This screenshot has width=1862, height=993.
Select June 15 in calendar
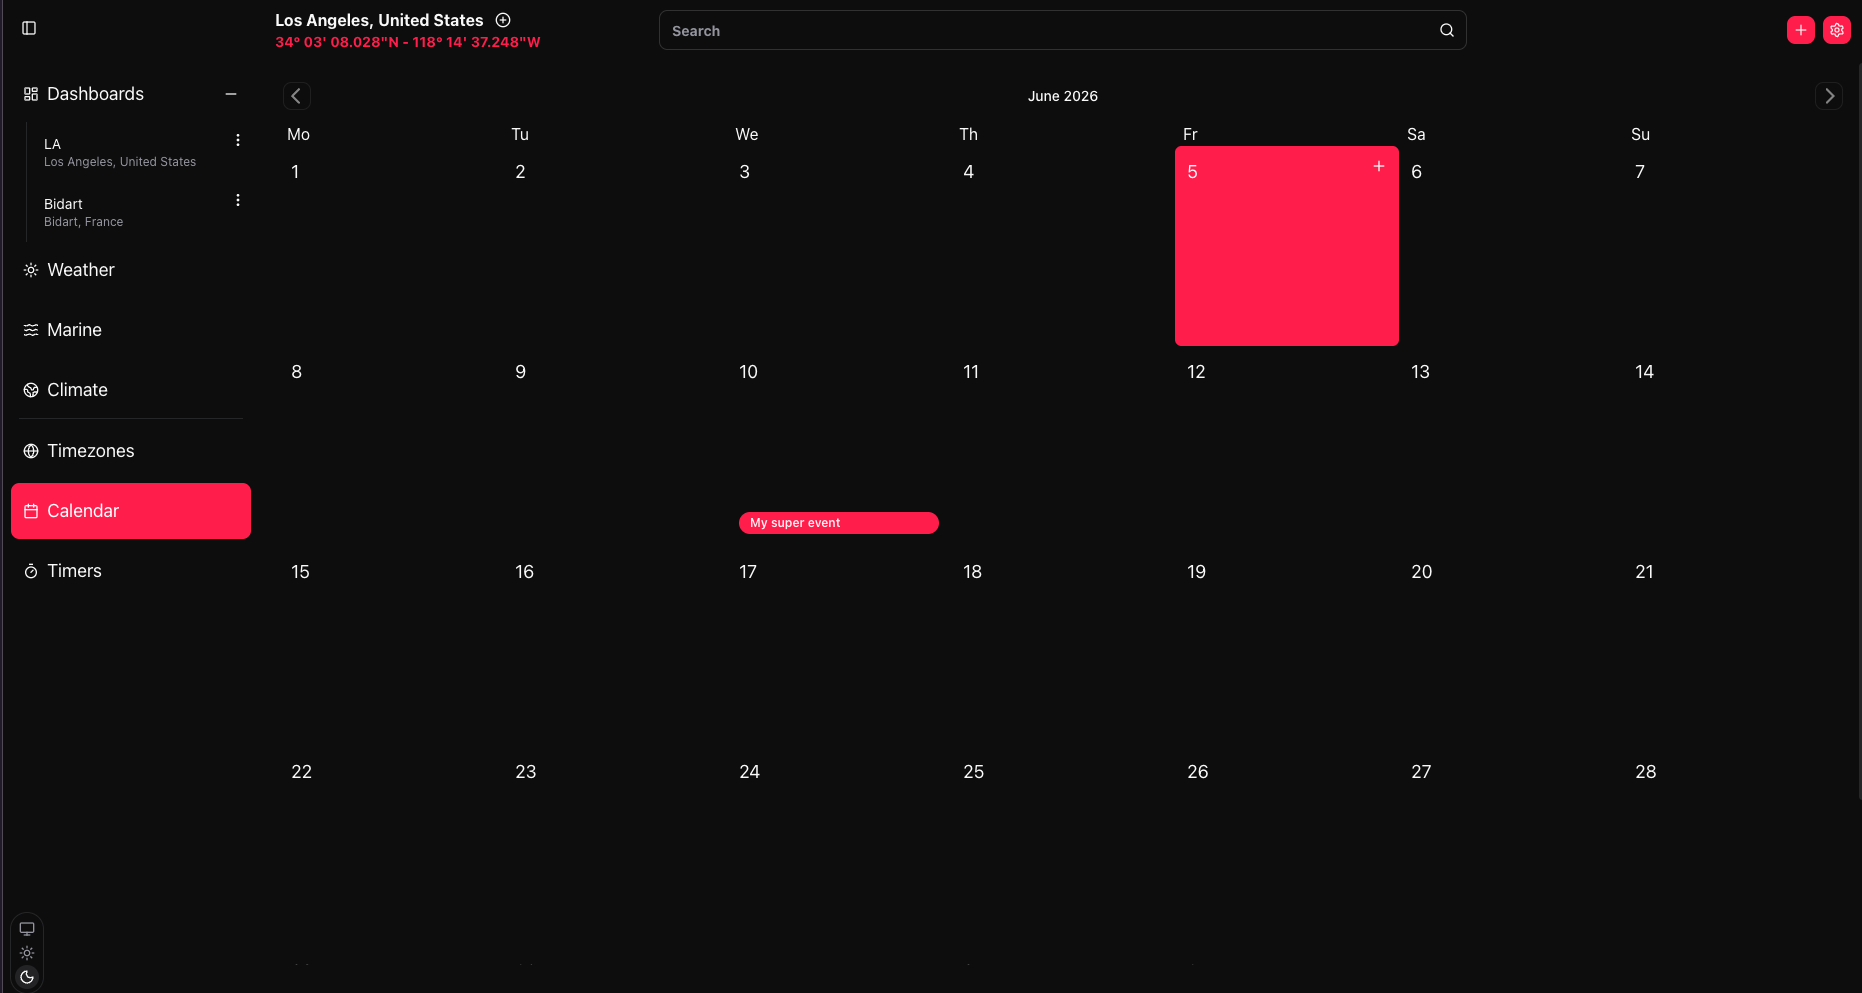pos(391,646)
